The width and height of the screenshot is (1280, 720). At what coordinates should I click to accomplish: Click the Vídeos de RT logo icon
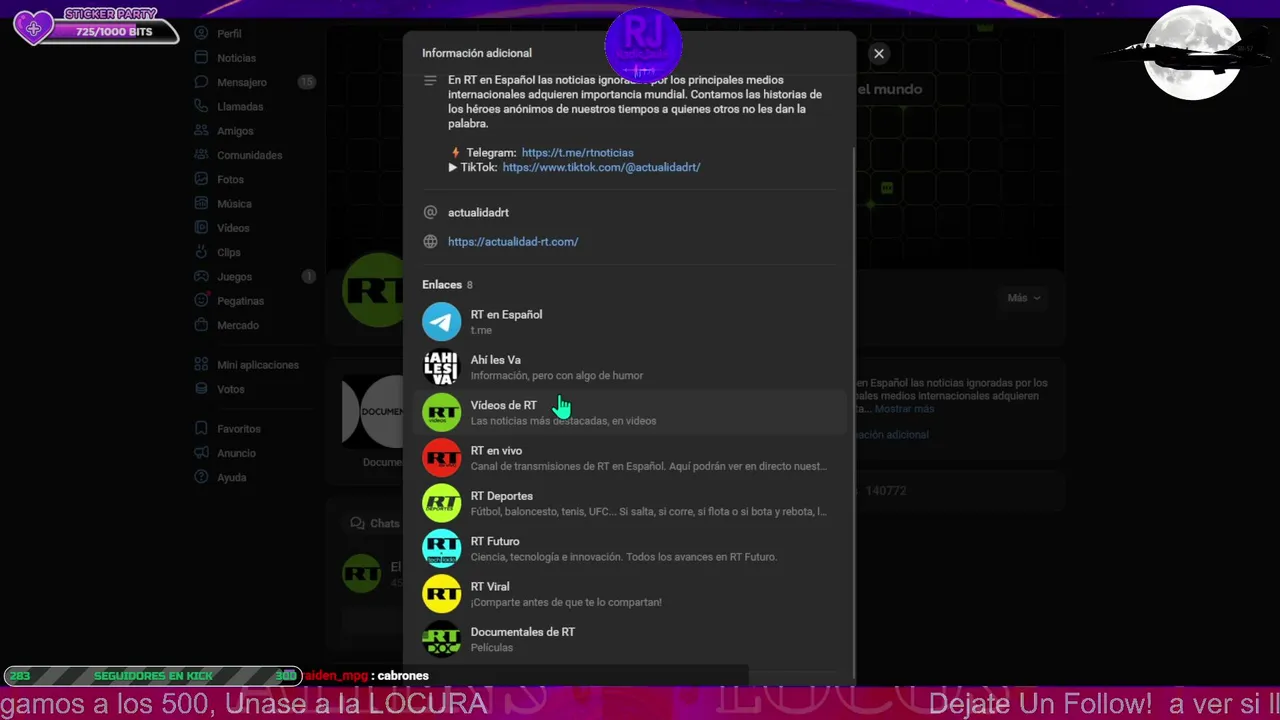pos(441,413)
